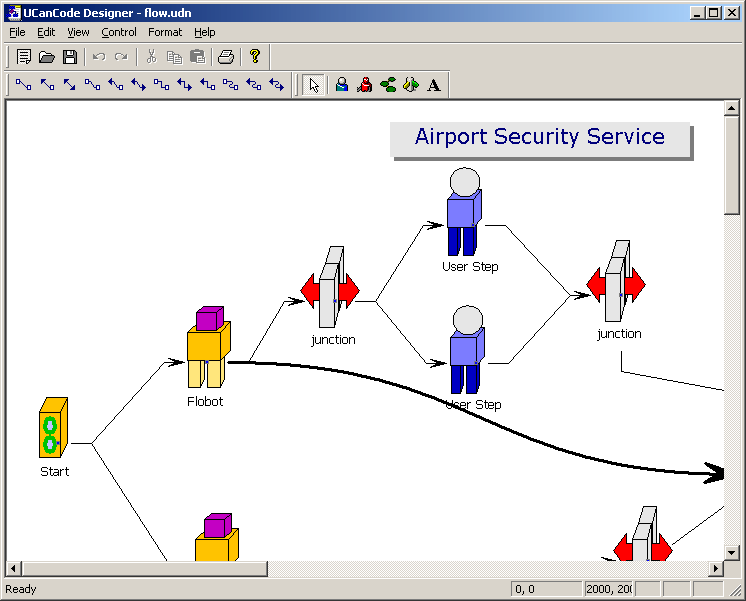Select the rounded-corner link tool with one arrow

coord(254,85)
